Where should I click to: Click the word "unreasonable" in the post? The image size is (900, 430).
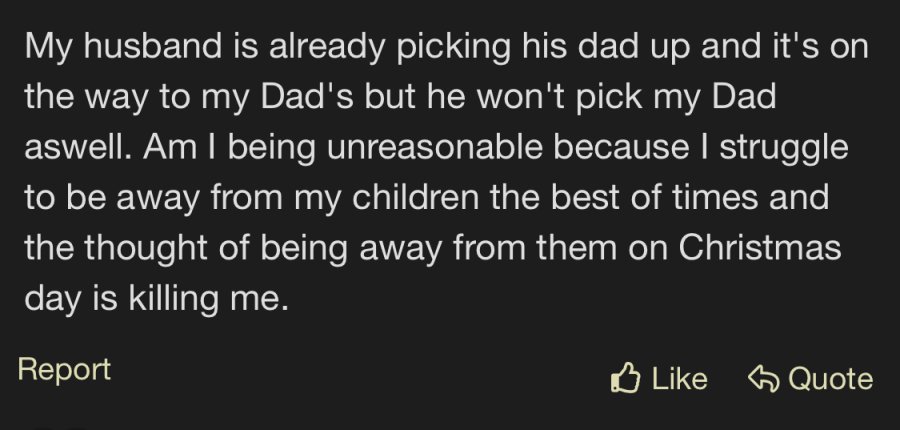[x=435, y=147]
